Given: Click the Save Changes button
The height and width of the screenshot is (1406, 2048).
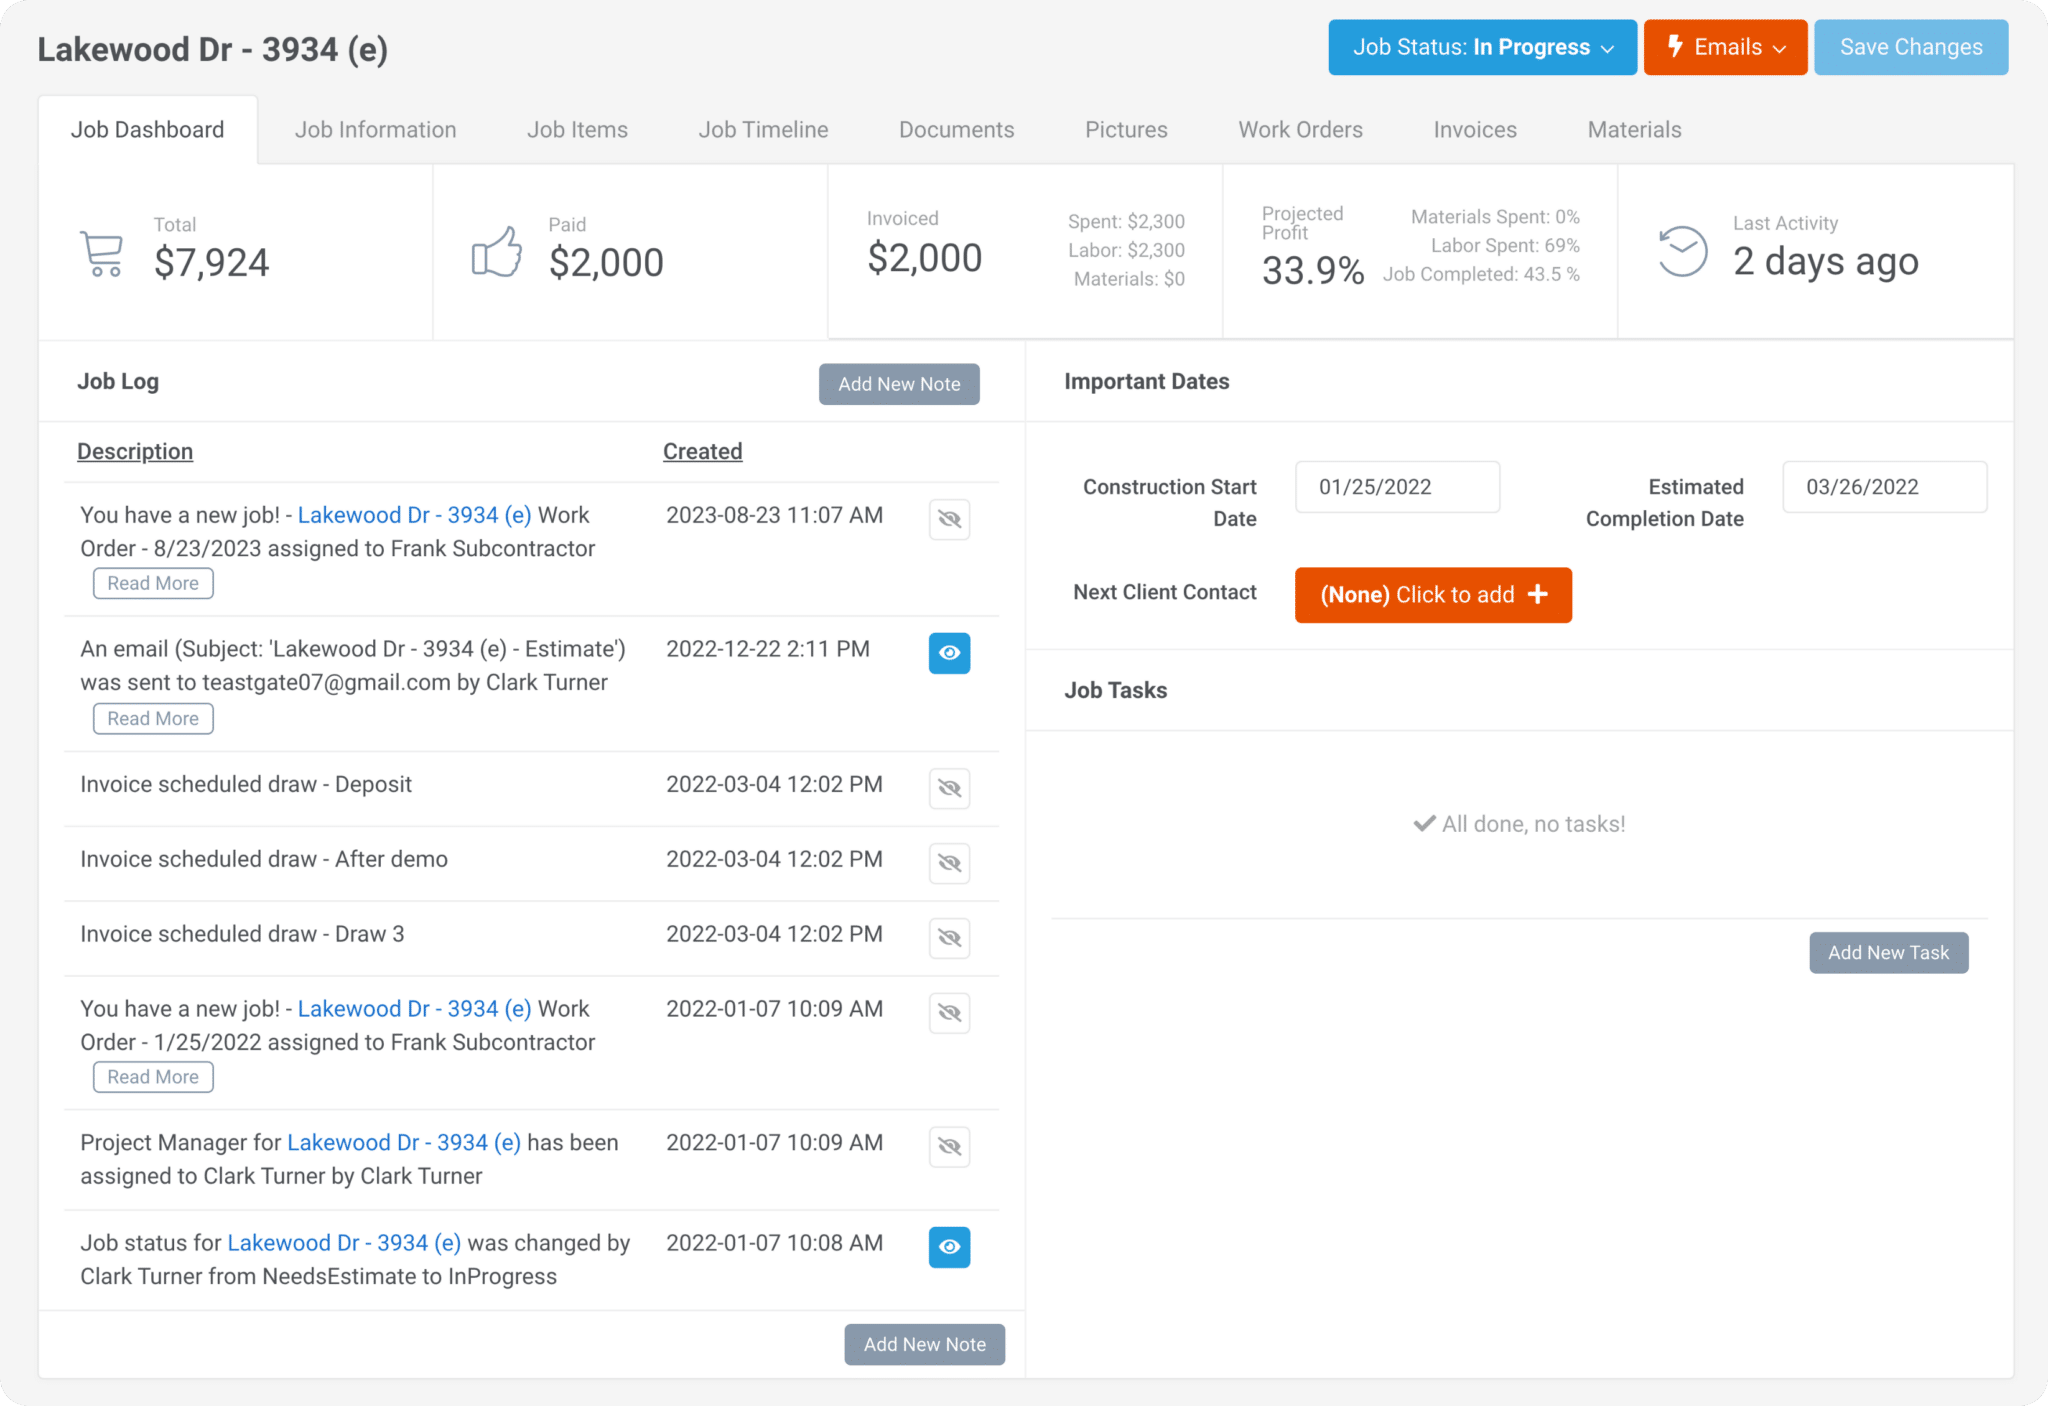Looking at the screenshot, I should pos(1911,47).
